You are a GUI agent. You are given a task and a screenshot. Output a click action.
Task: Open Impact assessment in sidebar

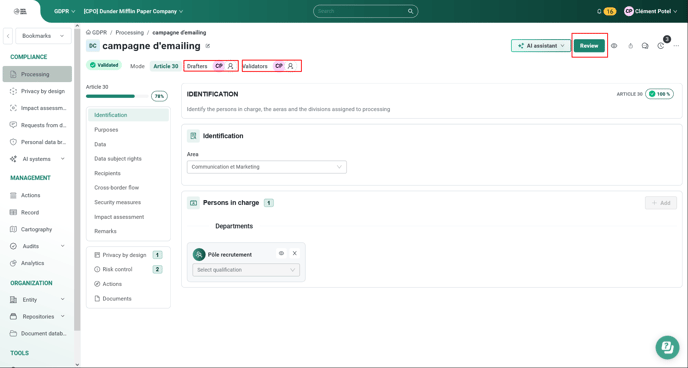(37, 108)
